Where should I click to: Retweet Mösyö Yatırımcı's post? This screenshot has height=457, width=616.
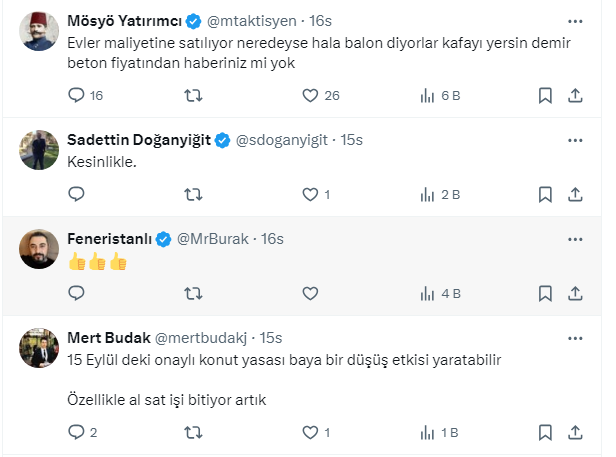194,95
